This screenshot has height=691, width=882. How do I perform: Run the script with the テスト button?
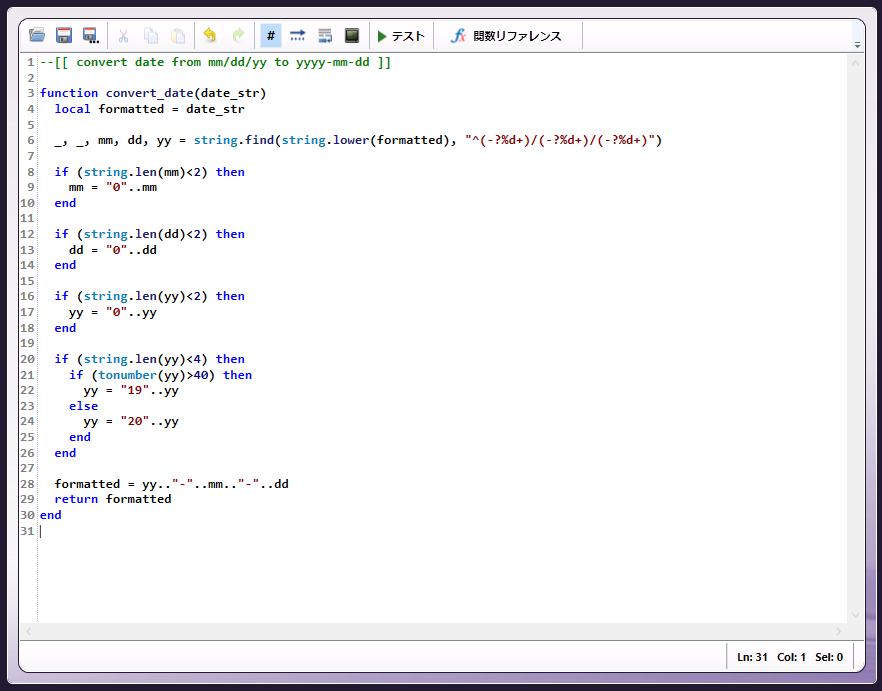coord(401,36)
